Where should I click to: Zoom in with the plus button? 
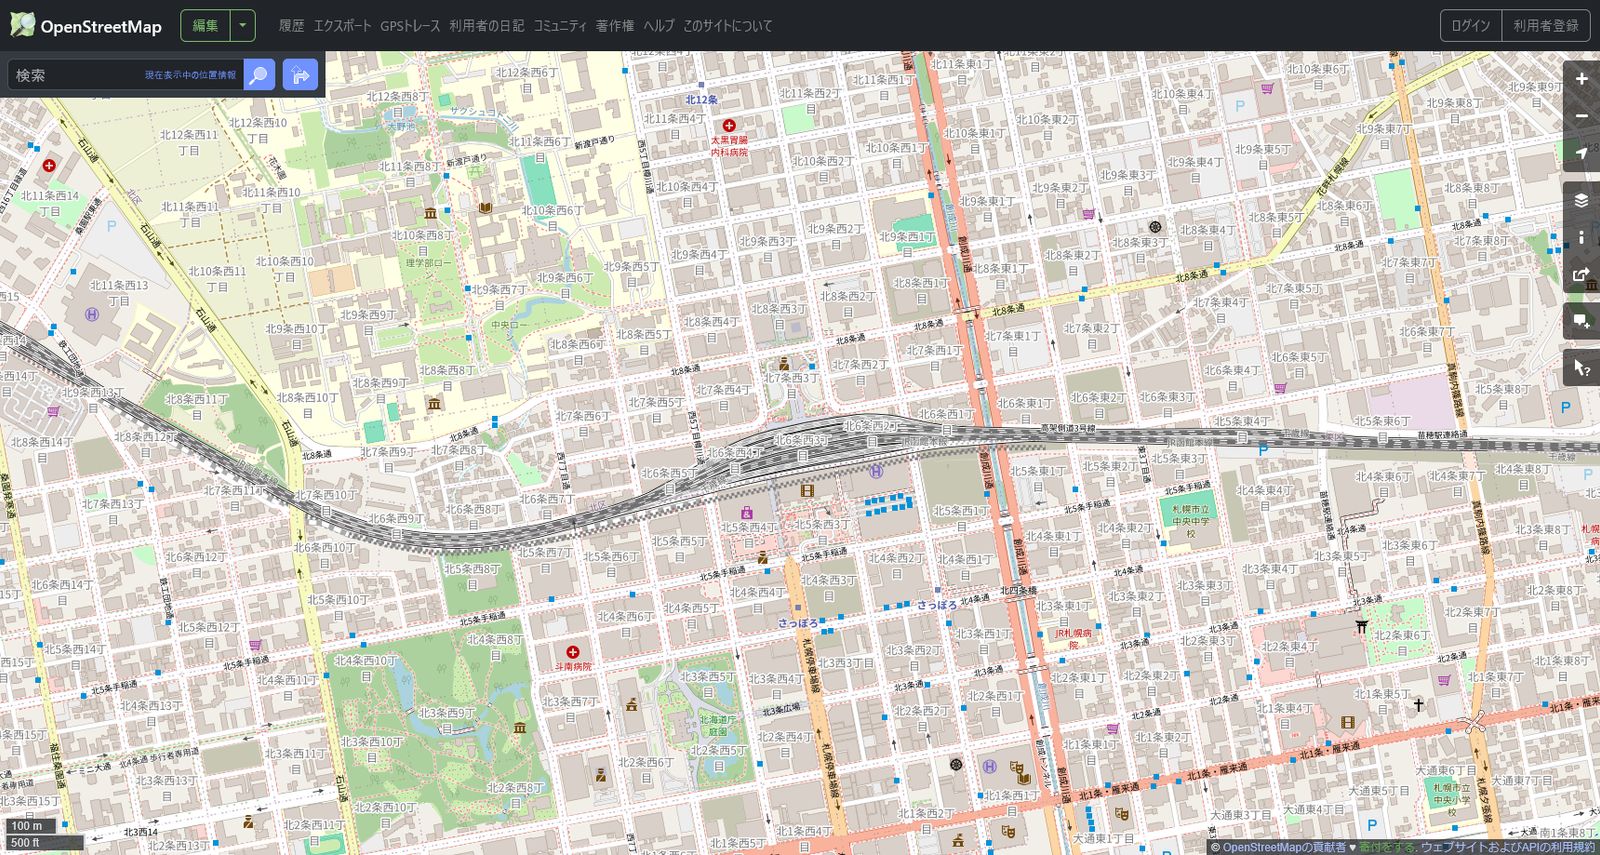pyautogui.click(x=1581, y=79)
